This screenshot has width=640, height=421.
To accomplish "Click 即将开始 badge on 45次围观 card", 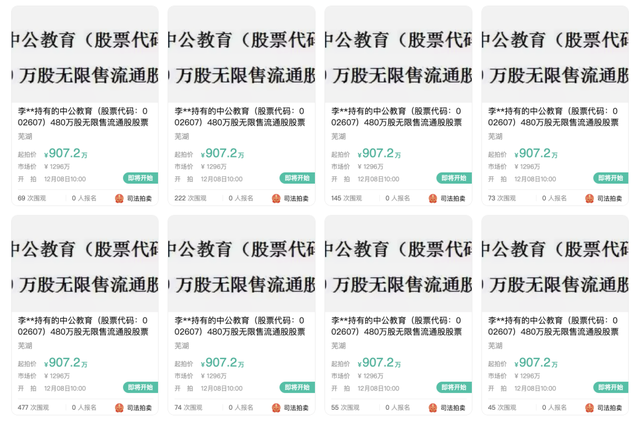I will [x=611, y=388].
